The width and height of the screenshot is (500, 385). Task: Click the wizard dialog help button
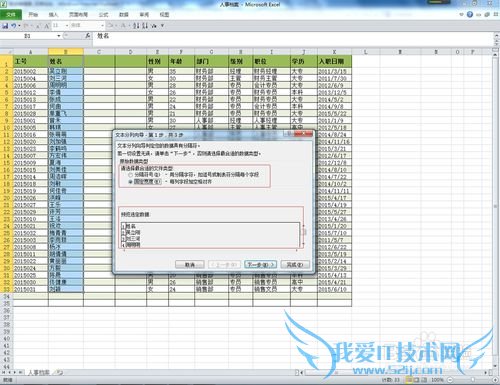tap(289, 134)
